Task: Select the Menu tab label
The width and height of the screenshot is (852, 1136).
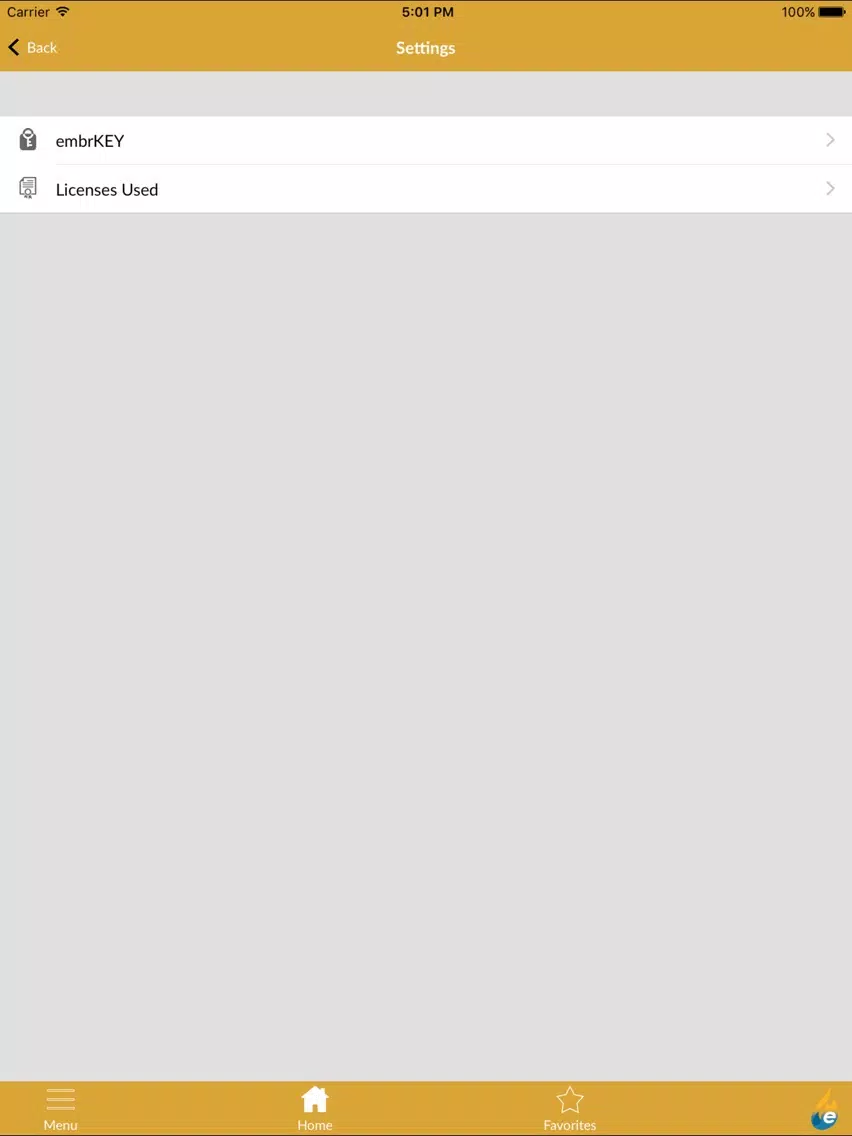Action: click(61, 1125)
